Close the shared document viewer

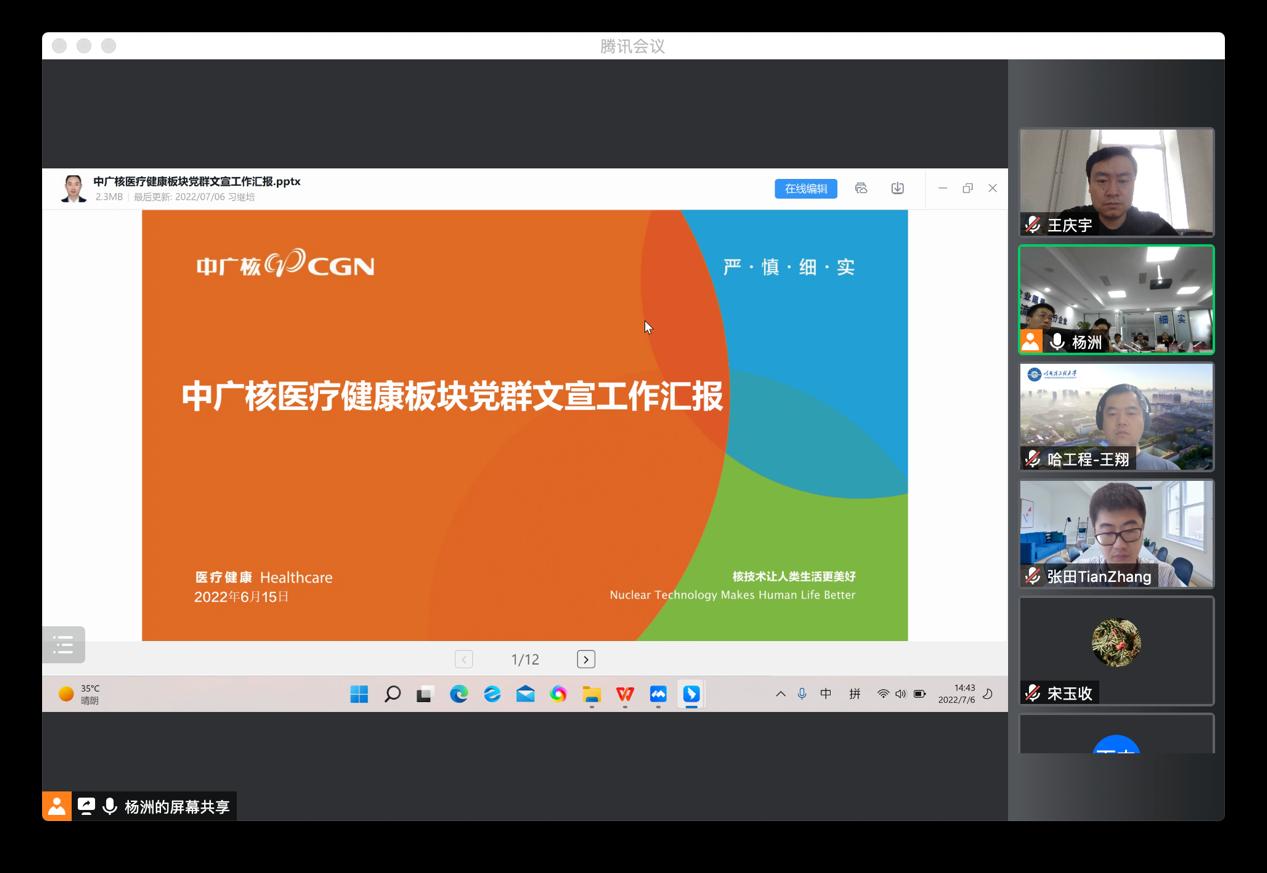click(992, 188)
